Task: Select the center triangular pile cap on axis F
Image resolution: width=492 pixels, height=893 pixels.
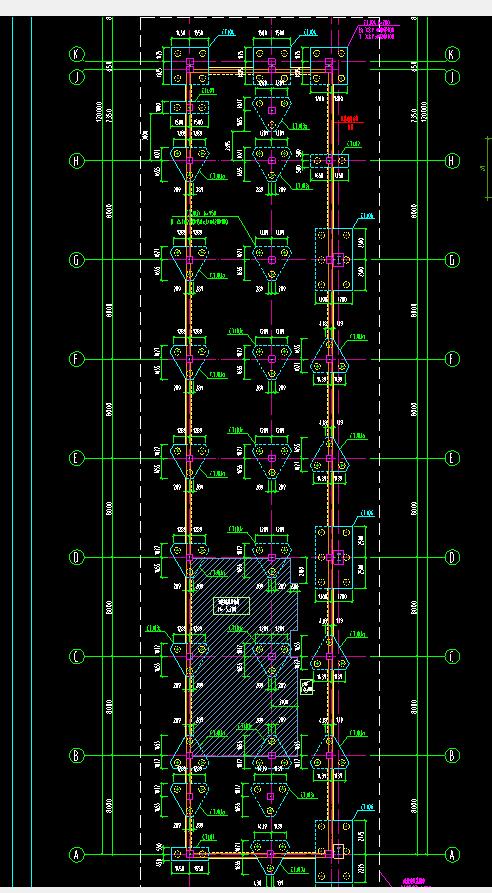Action: 272,361
